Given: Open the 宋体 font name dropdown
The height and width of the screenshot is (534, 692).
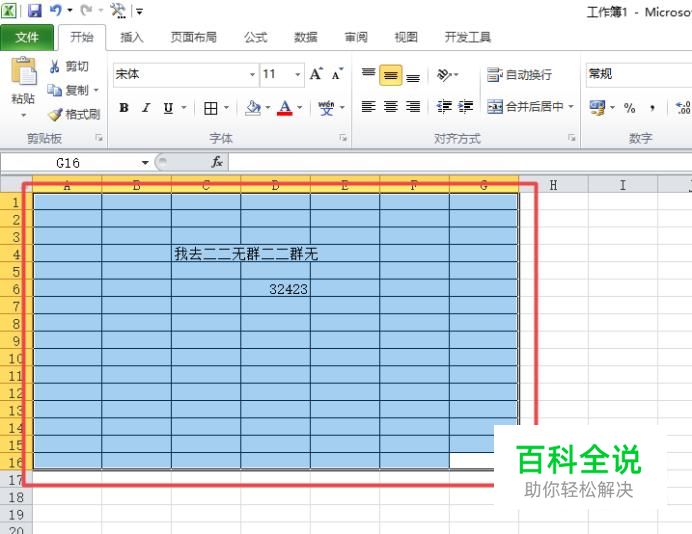Looking at the screenshot, I should (252, 74).
